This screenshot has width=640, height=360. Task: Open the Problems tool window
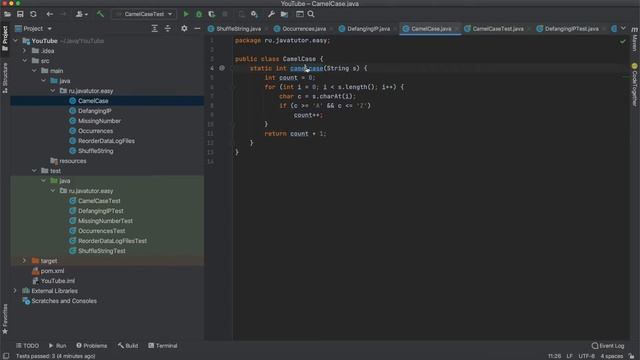tap(92, 346)
